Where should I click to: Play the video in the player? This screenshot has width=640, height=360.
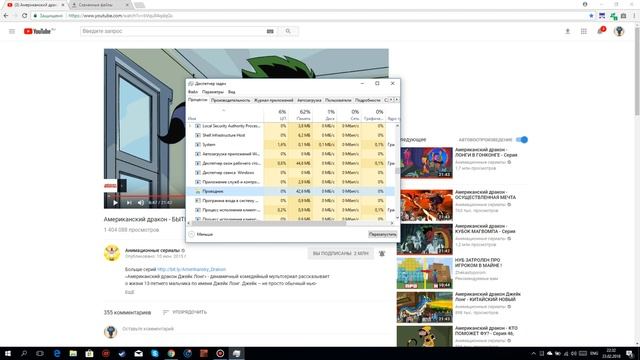point(116,202)
